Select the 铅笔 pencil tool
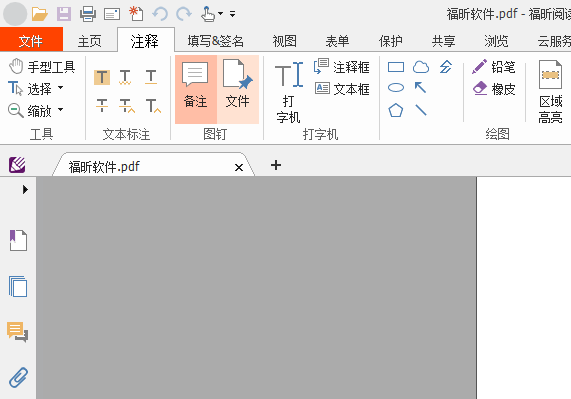The image size is (571, 399). (x=494, y=67)
